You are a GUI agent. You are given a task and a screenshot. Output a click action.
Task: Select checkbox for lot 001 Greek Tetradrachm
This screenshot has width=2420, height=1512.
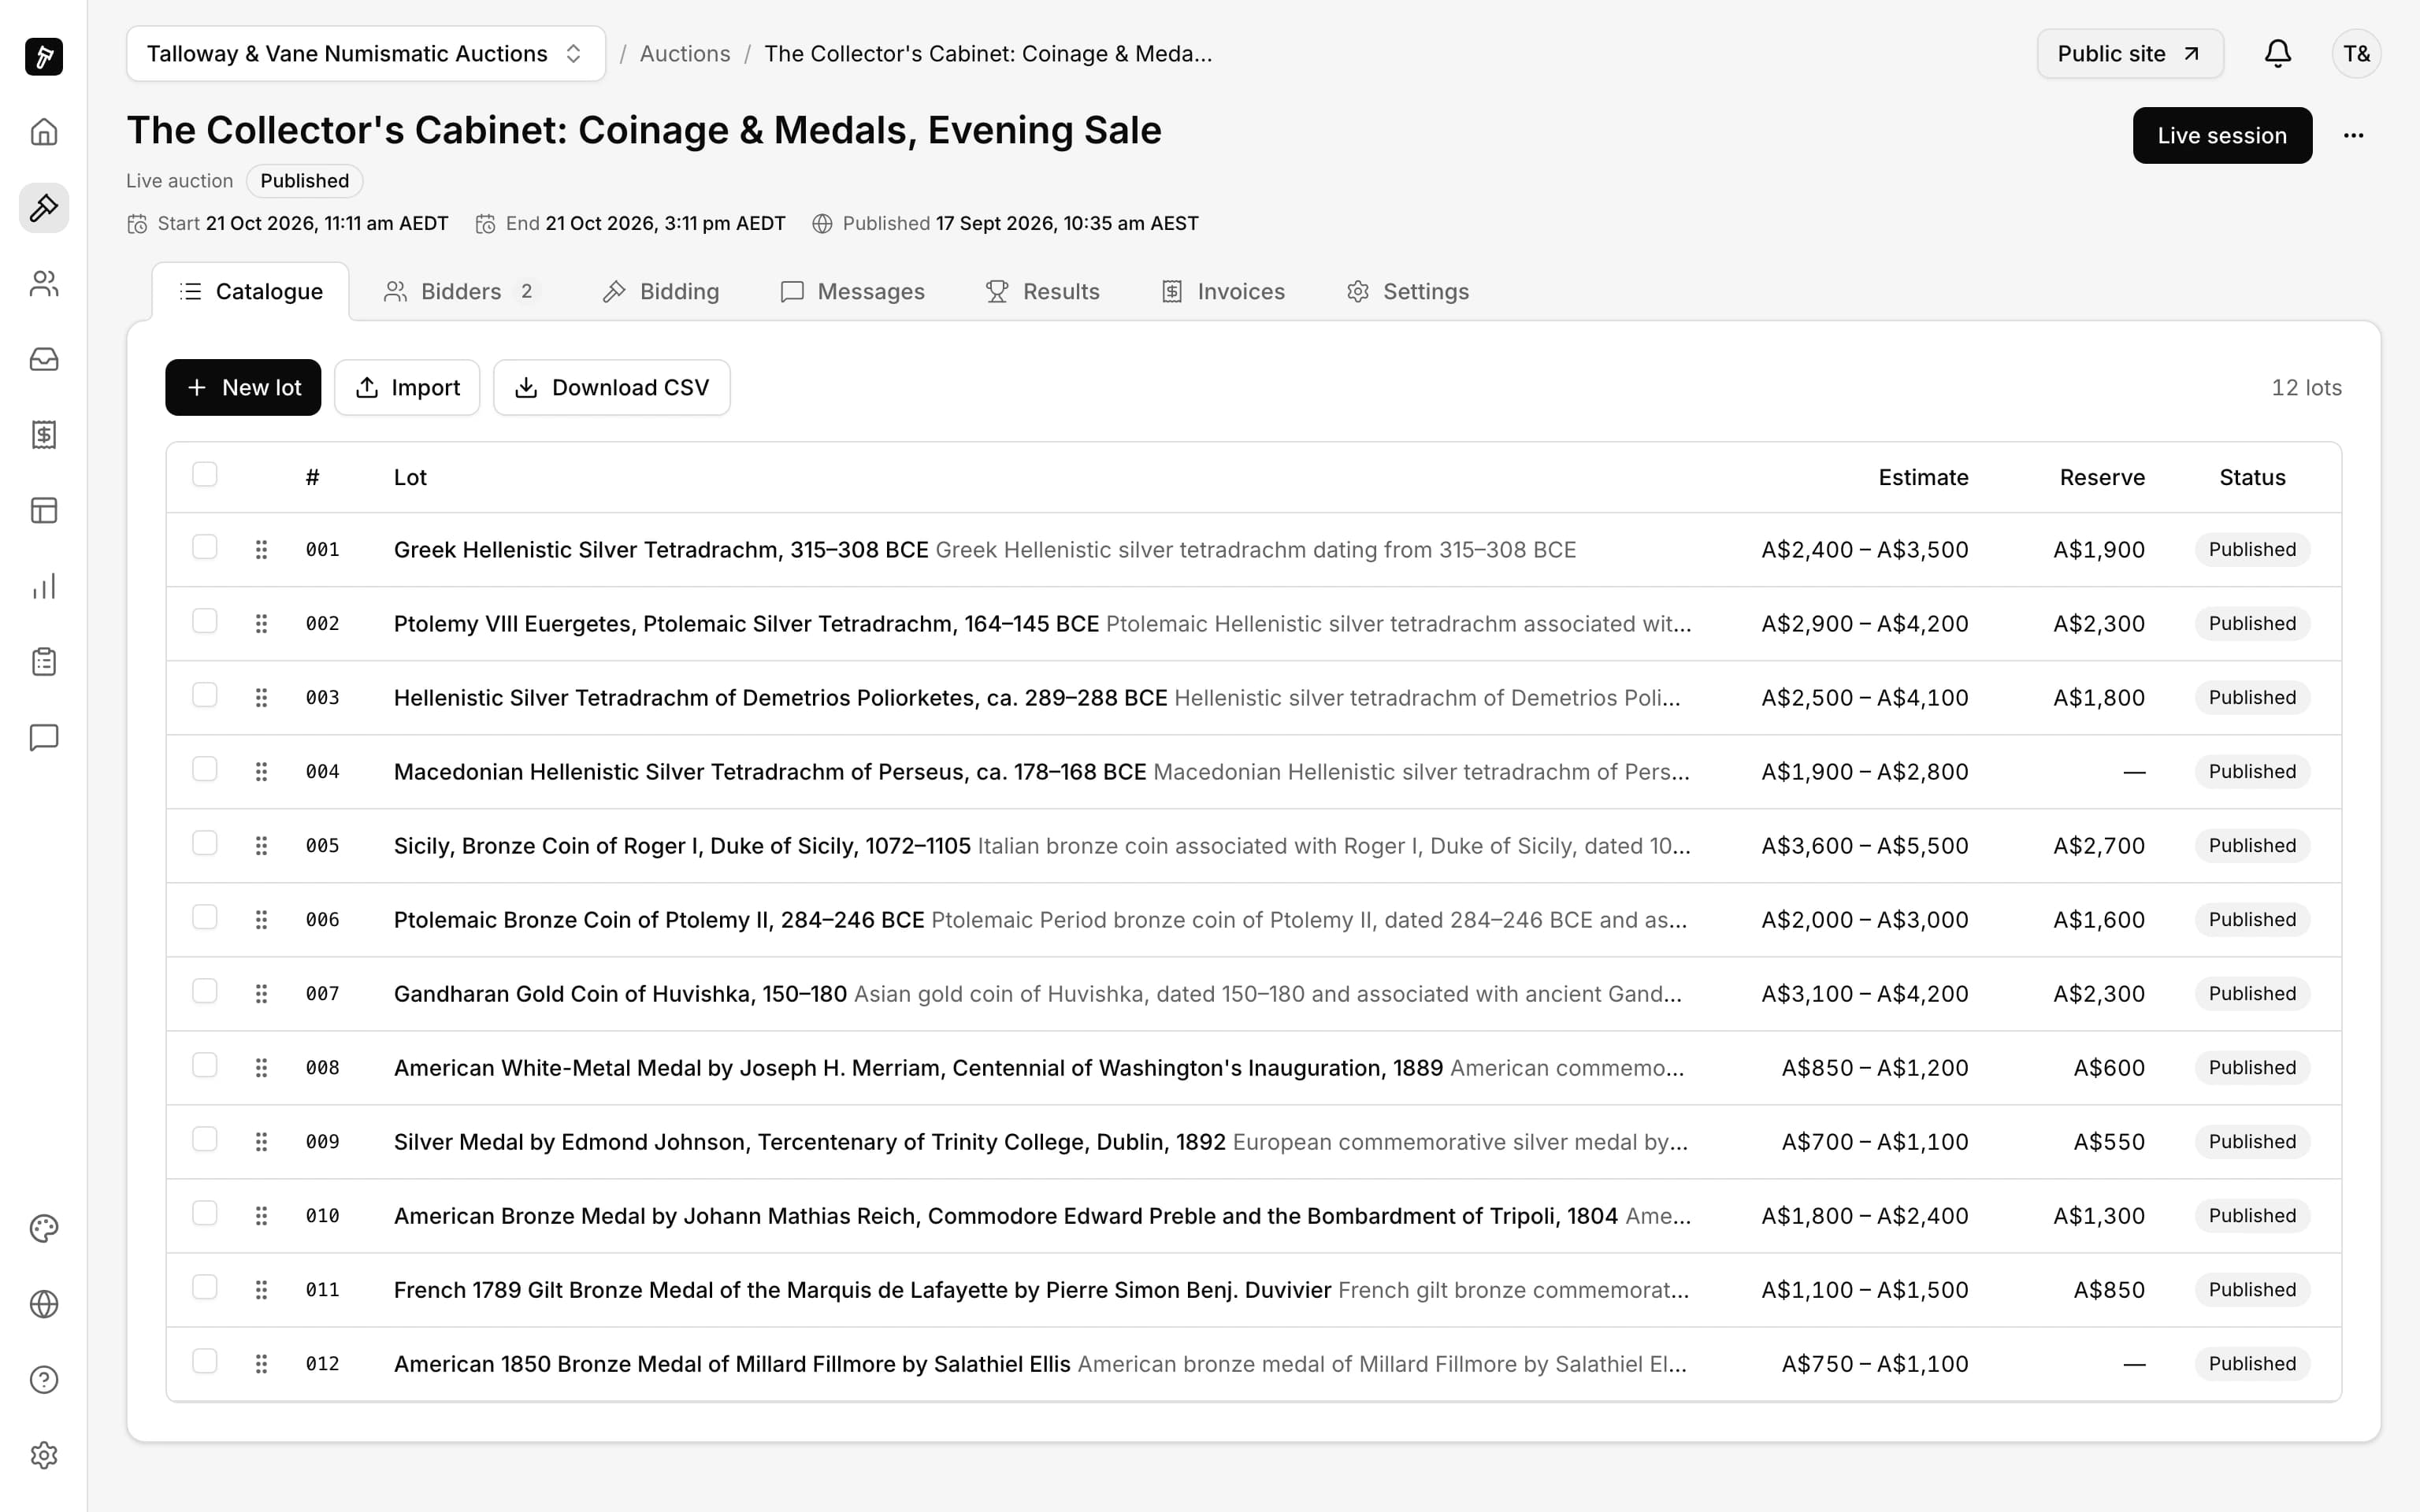(x=205, y=547)
